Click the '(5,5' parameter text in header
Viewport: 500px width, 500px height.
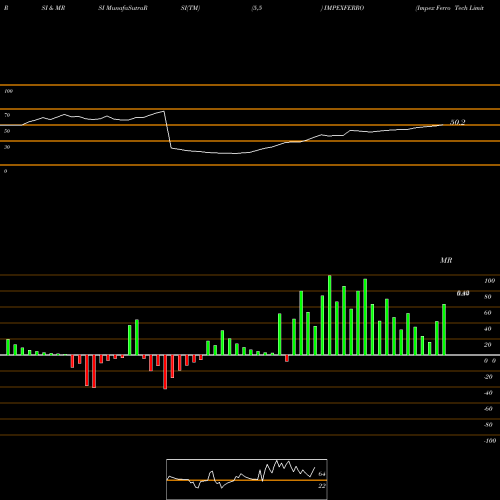tap(257, 8)
